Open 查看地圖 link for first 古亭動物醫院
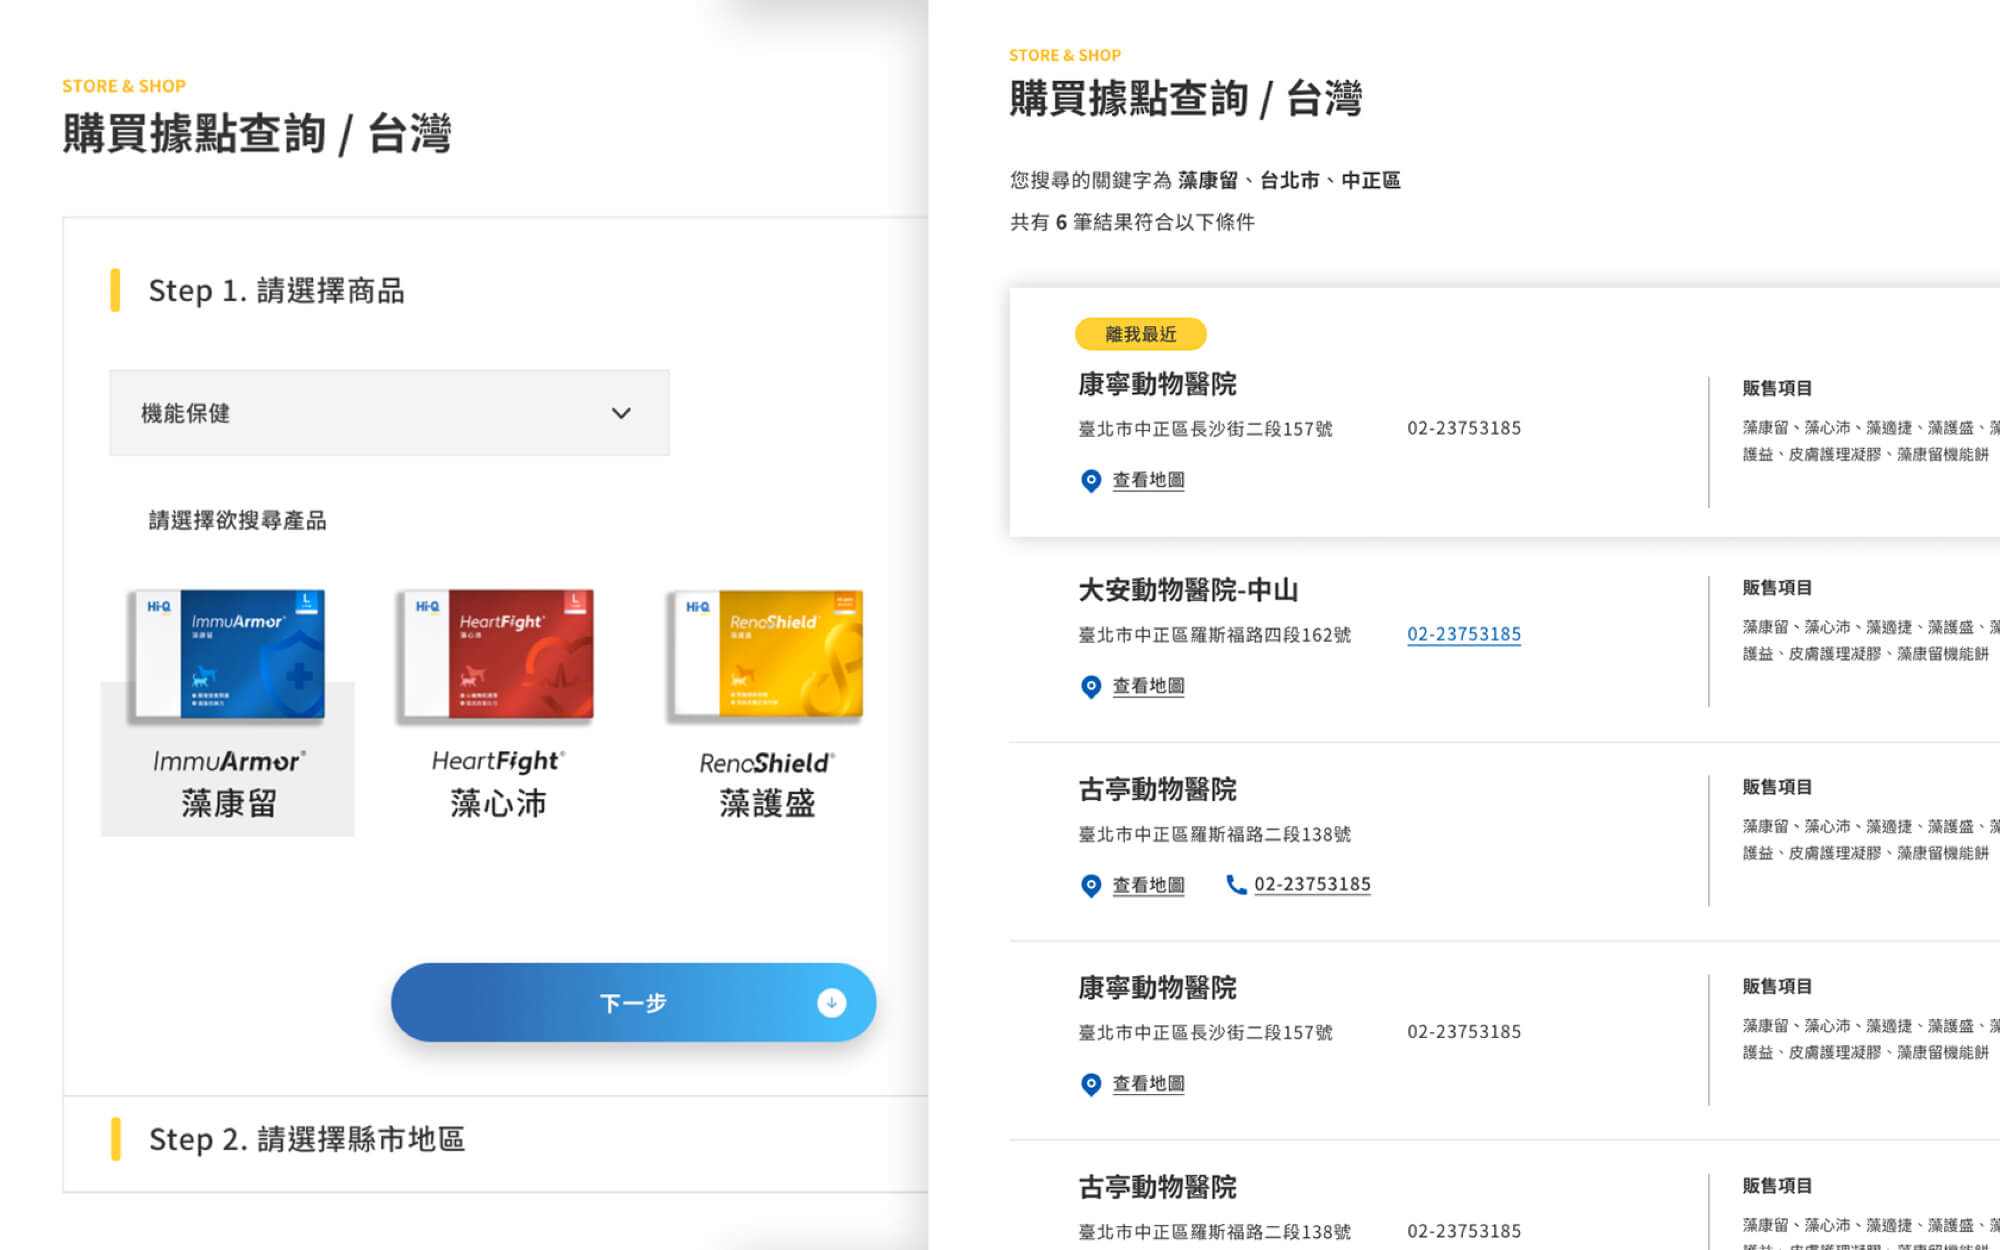 tap(1148, 886)
